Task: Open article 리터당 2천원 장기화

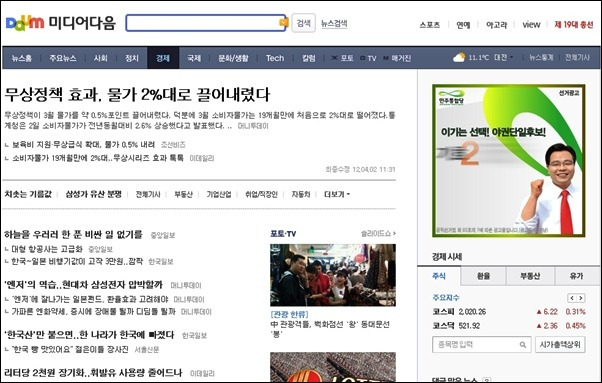Action: (x=93, y=373)
